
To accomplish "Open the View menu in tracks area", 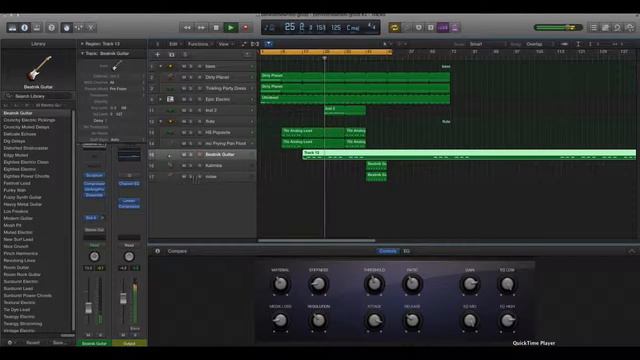I will [225, 44].
